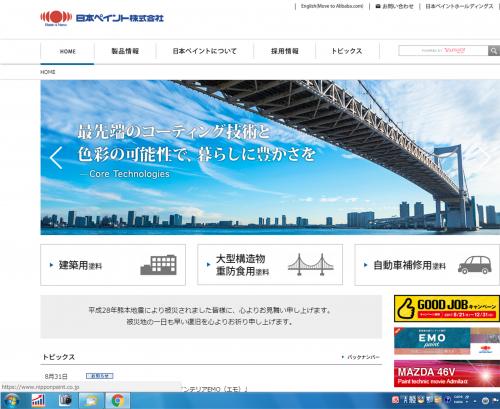This screenshot has height=409, width=500.
Task: Click the Yahoo search input field
Action: (x=443, y=51)
